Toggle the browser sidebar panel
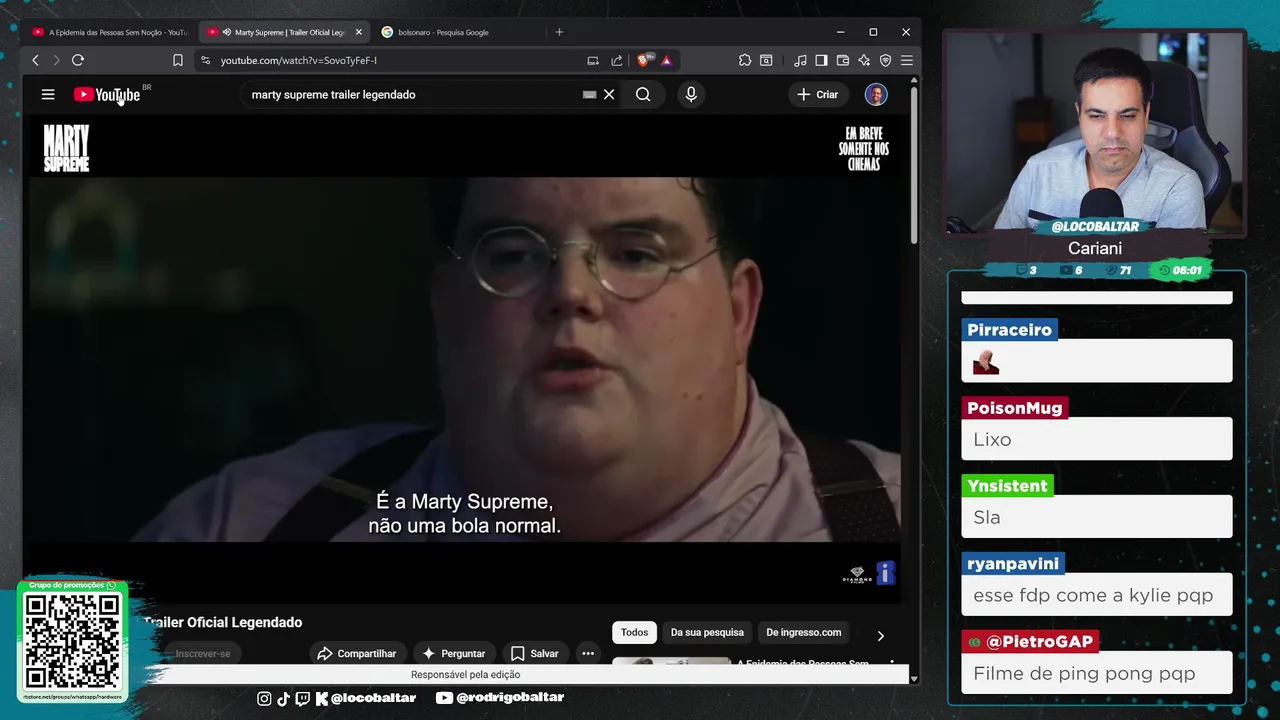Image resolution: width=1280 pixels, height=720 pixels. [821, 60]
